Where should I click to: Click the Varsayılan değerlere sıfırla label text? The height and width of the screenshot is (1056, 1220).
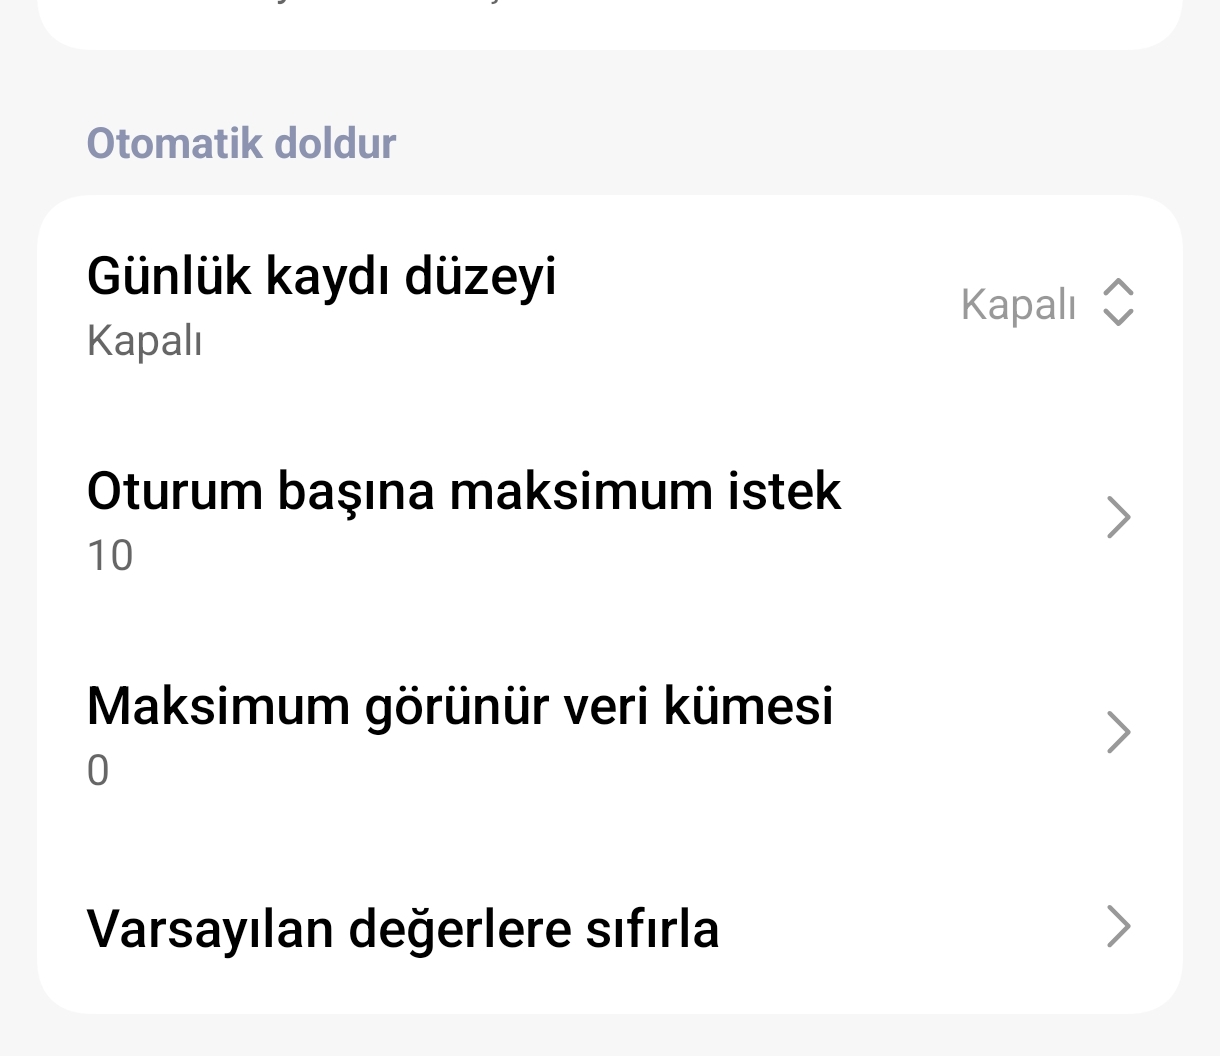click(403, 928)
